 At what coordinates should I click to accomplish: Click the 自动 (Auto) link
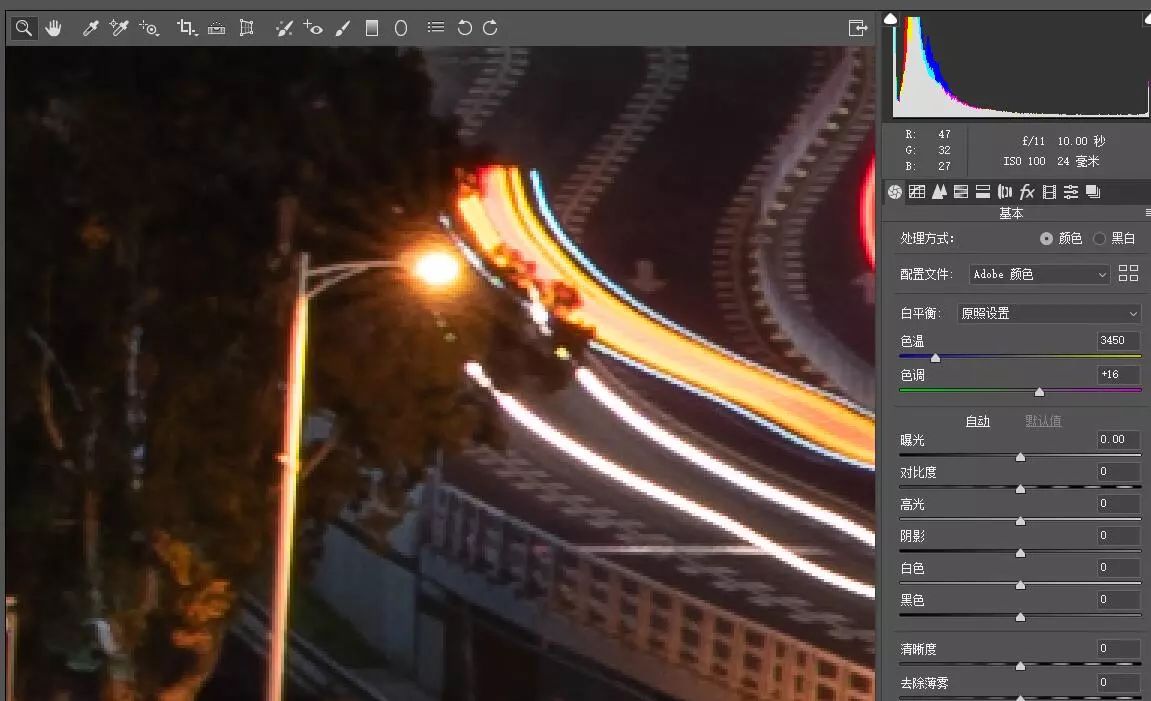pos(977,421)
